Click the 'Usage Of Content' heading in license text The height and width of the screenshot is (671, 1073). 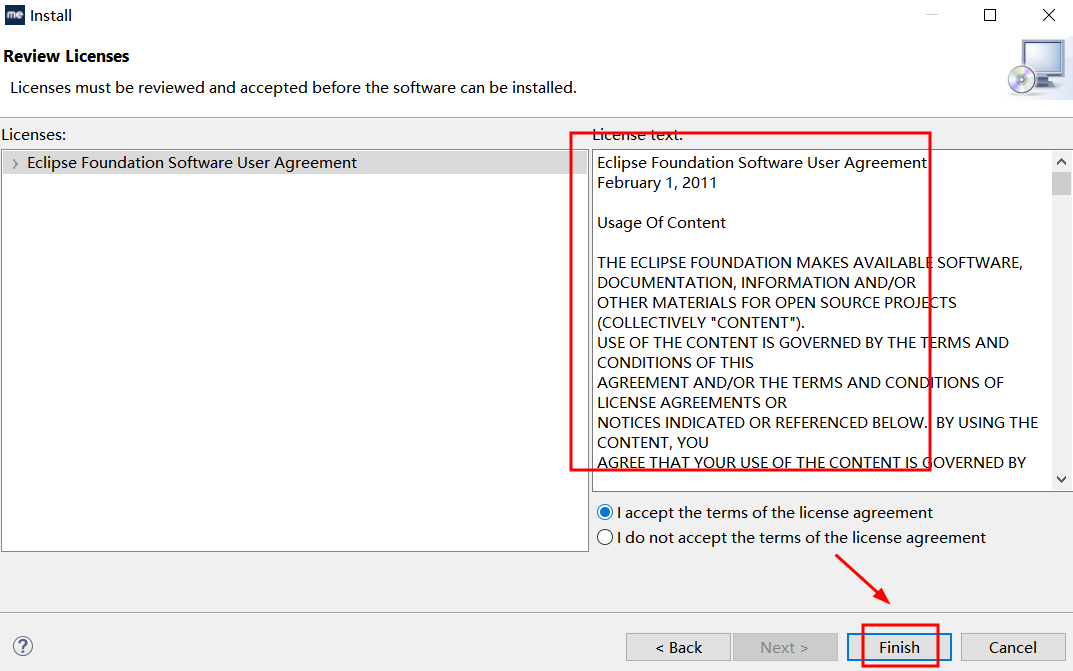pos(661,223)
